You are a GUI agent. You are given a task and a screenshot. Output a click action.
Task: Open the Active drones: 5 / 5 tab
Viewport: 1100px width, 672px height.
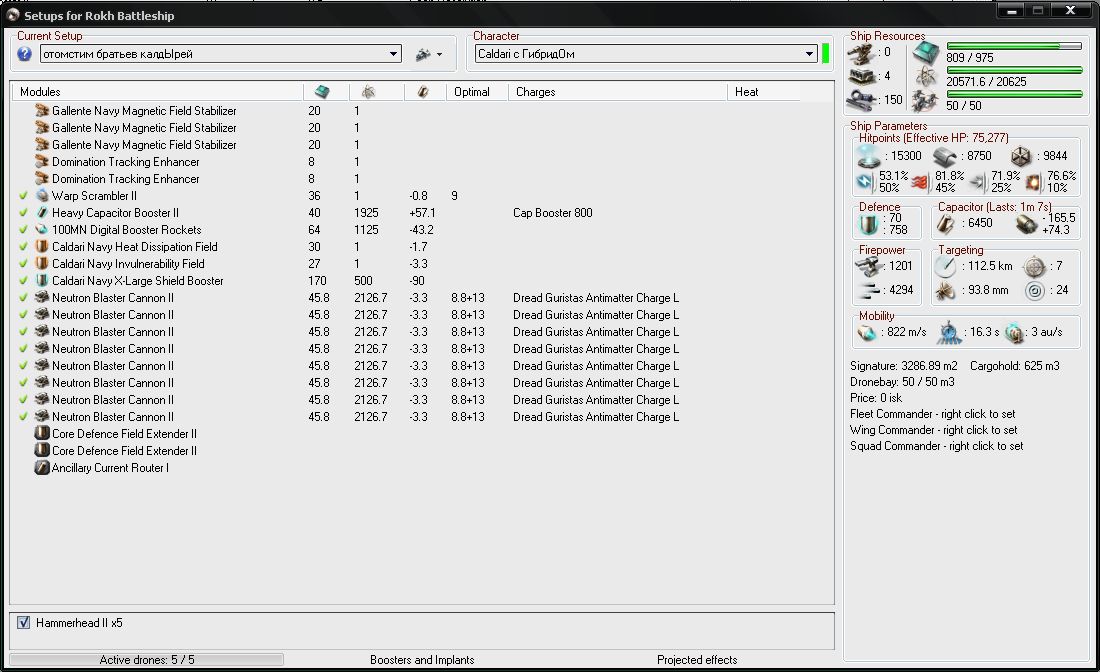[x=147, y=659]
